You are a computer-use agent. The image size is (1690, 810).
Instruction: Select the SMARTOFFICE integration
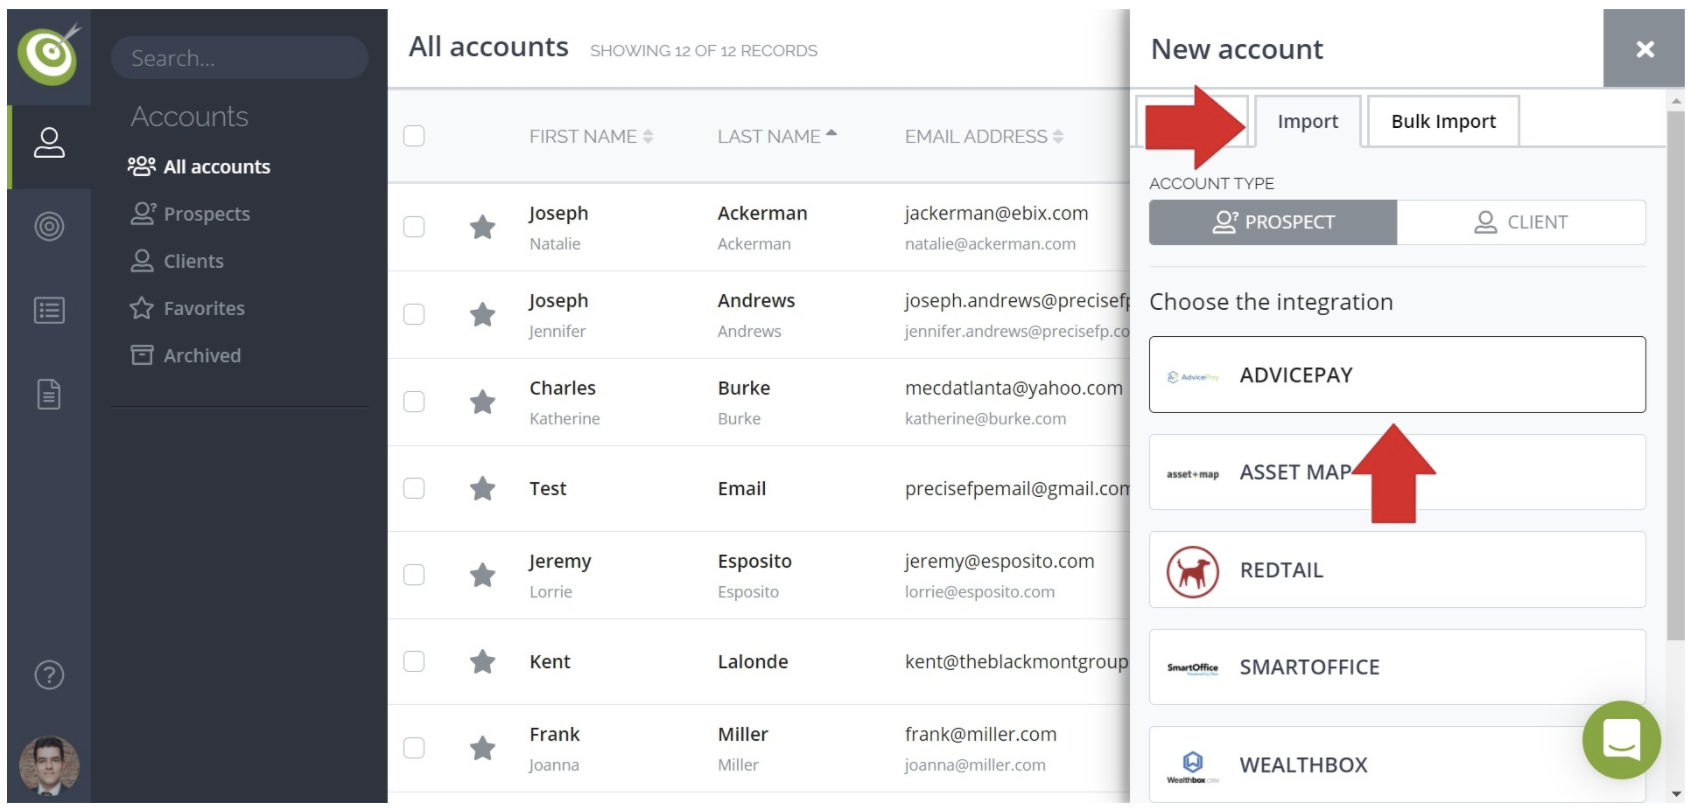(x=1396, y=667)
